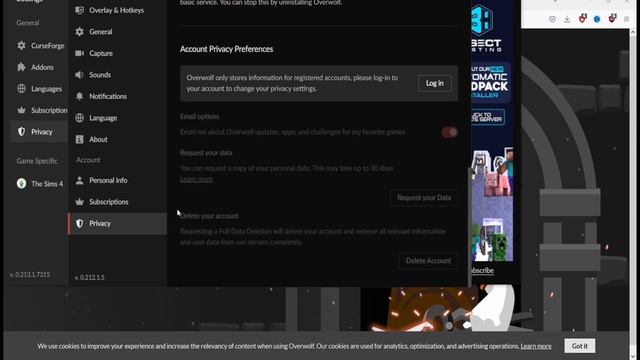
Task: Open Learn more link in cookie banner
Action: 536,346
